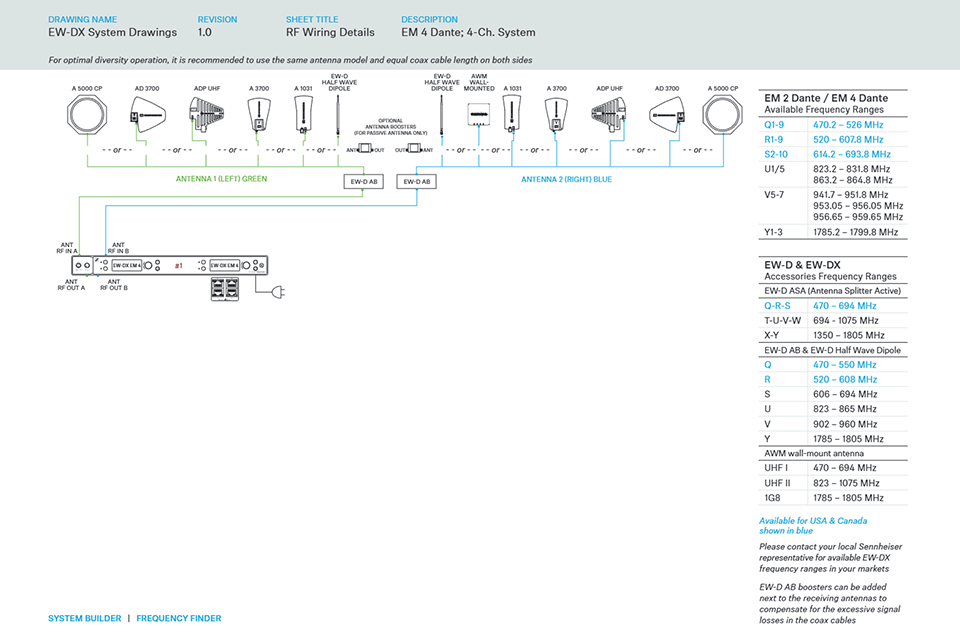This screenshot has height=640, width=960.
Task: Click the T-U-V-W row label
Action: point(782,320)
